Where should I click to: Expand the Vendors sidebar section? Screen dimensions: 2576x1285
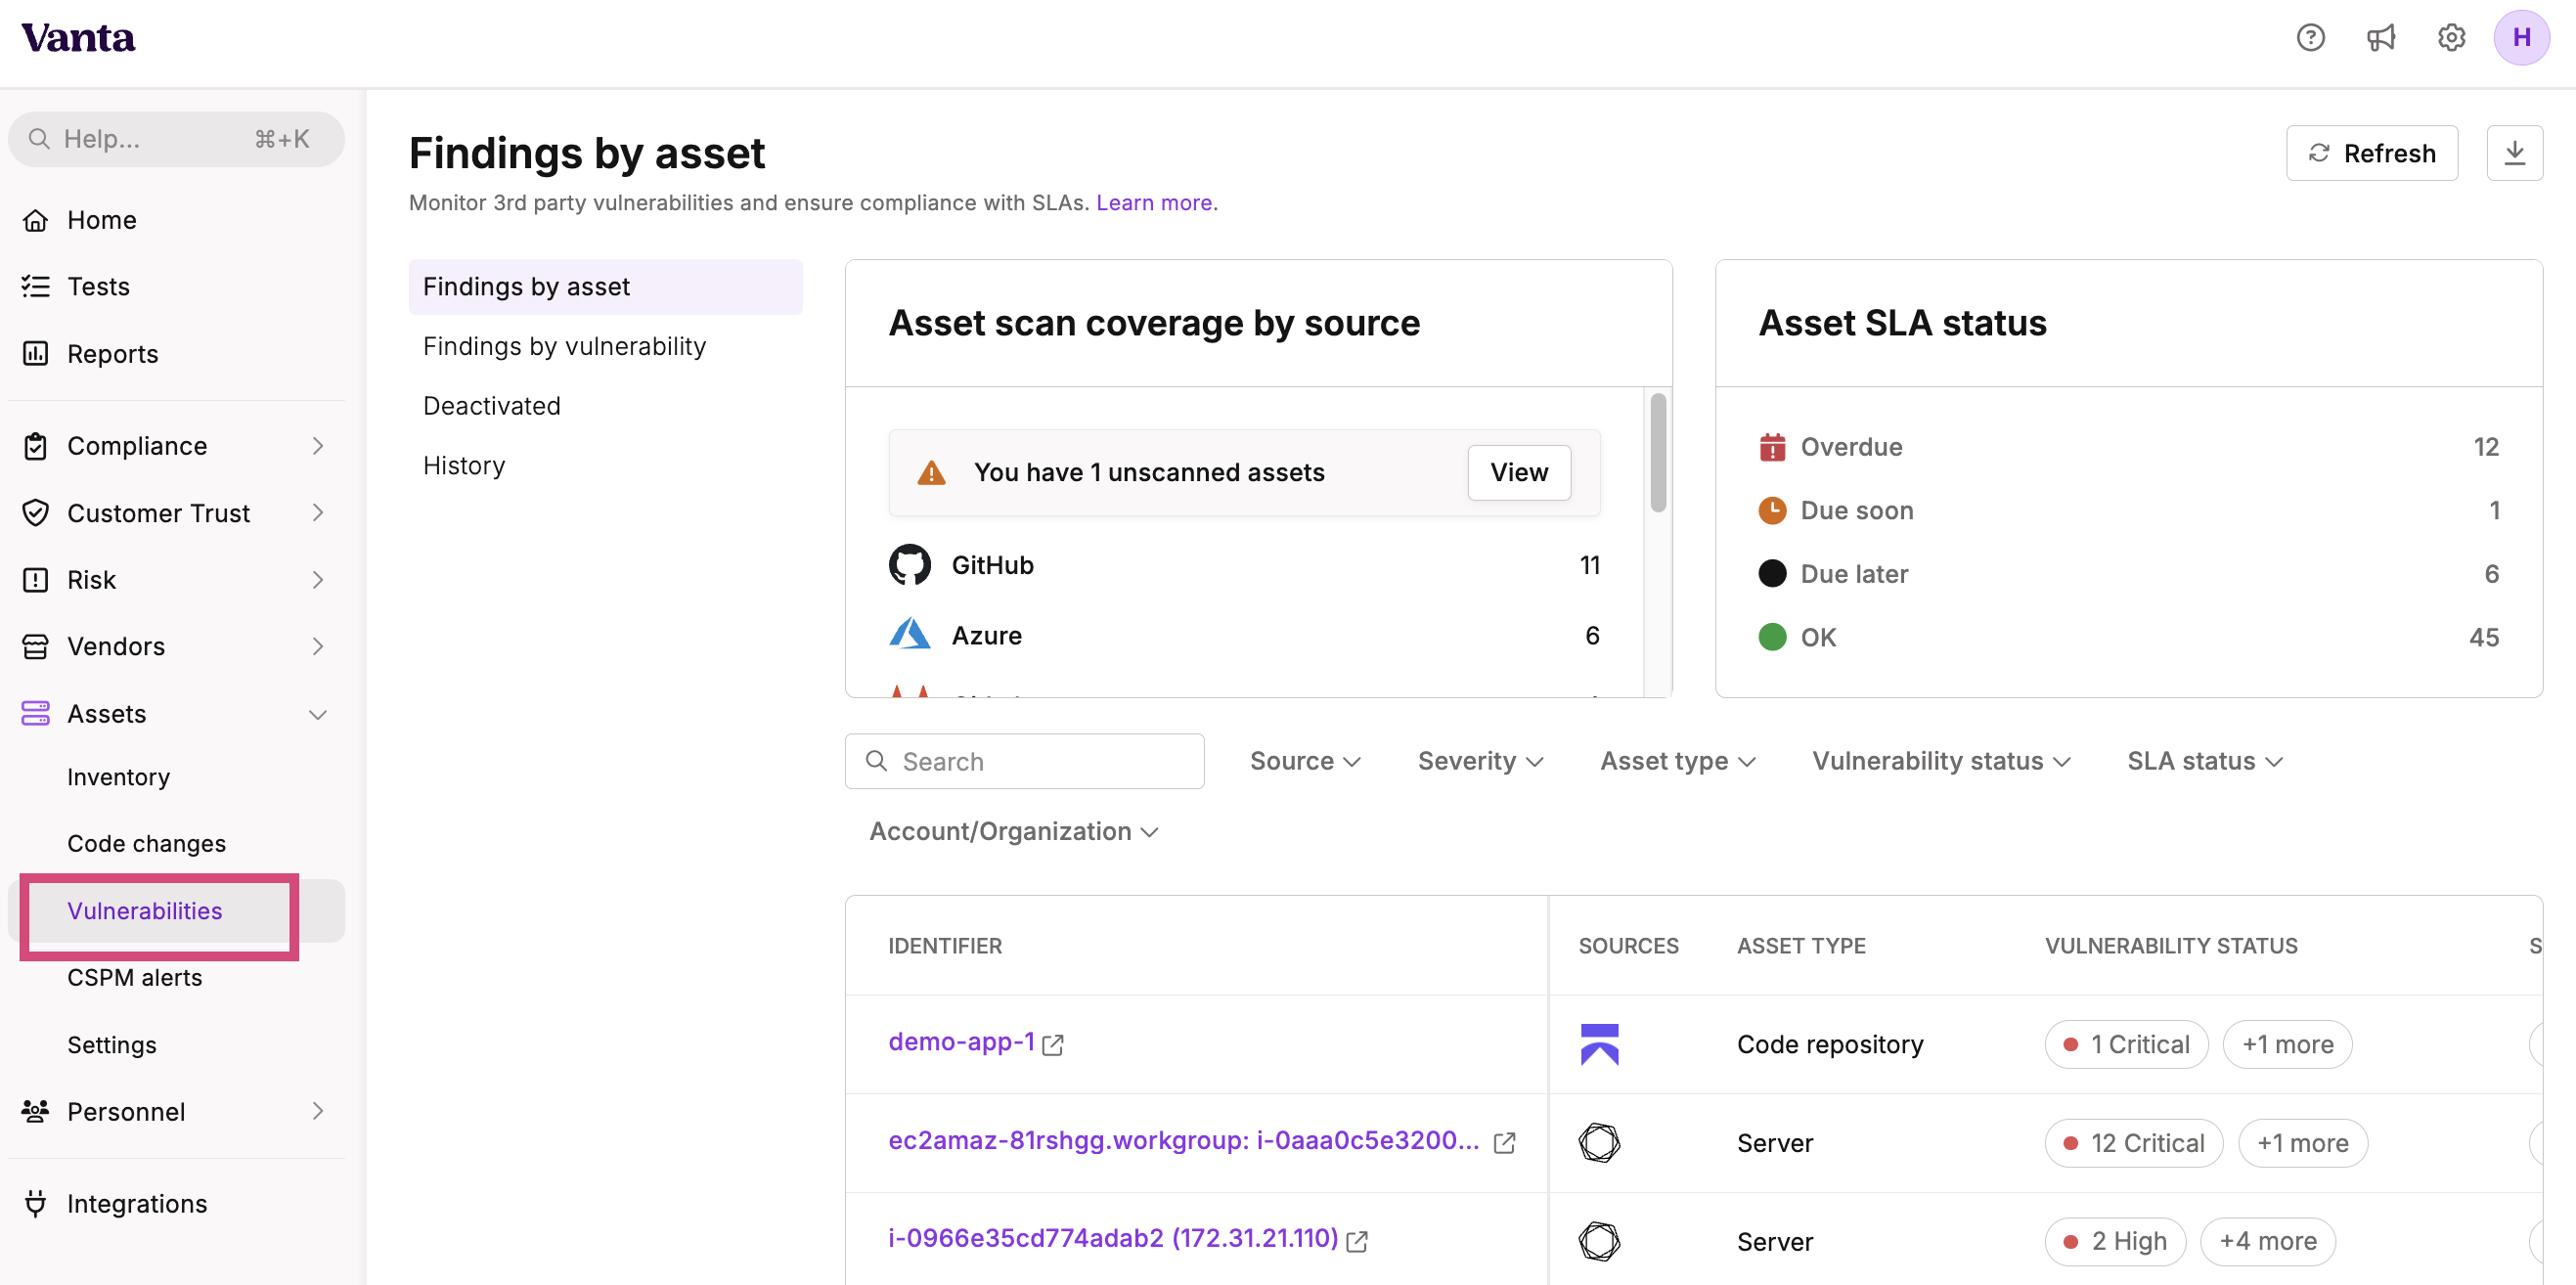point(318,647)
